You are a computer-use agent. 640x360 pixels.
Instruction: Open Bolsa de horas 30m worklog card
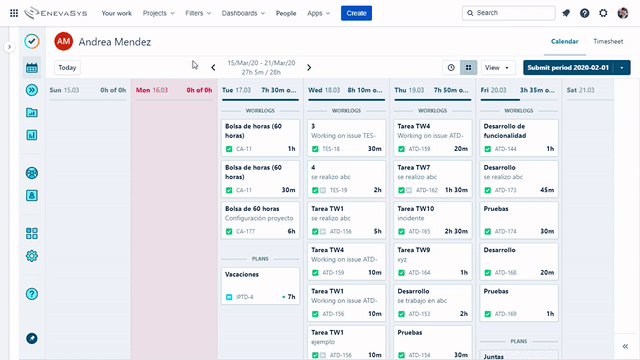click(260, 179)
